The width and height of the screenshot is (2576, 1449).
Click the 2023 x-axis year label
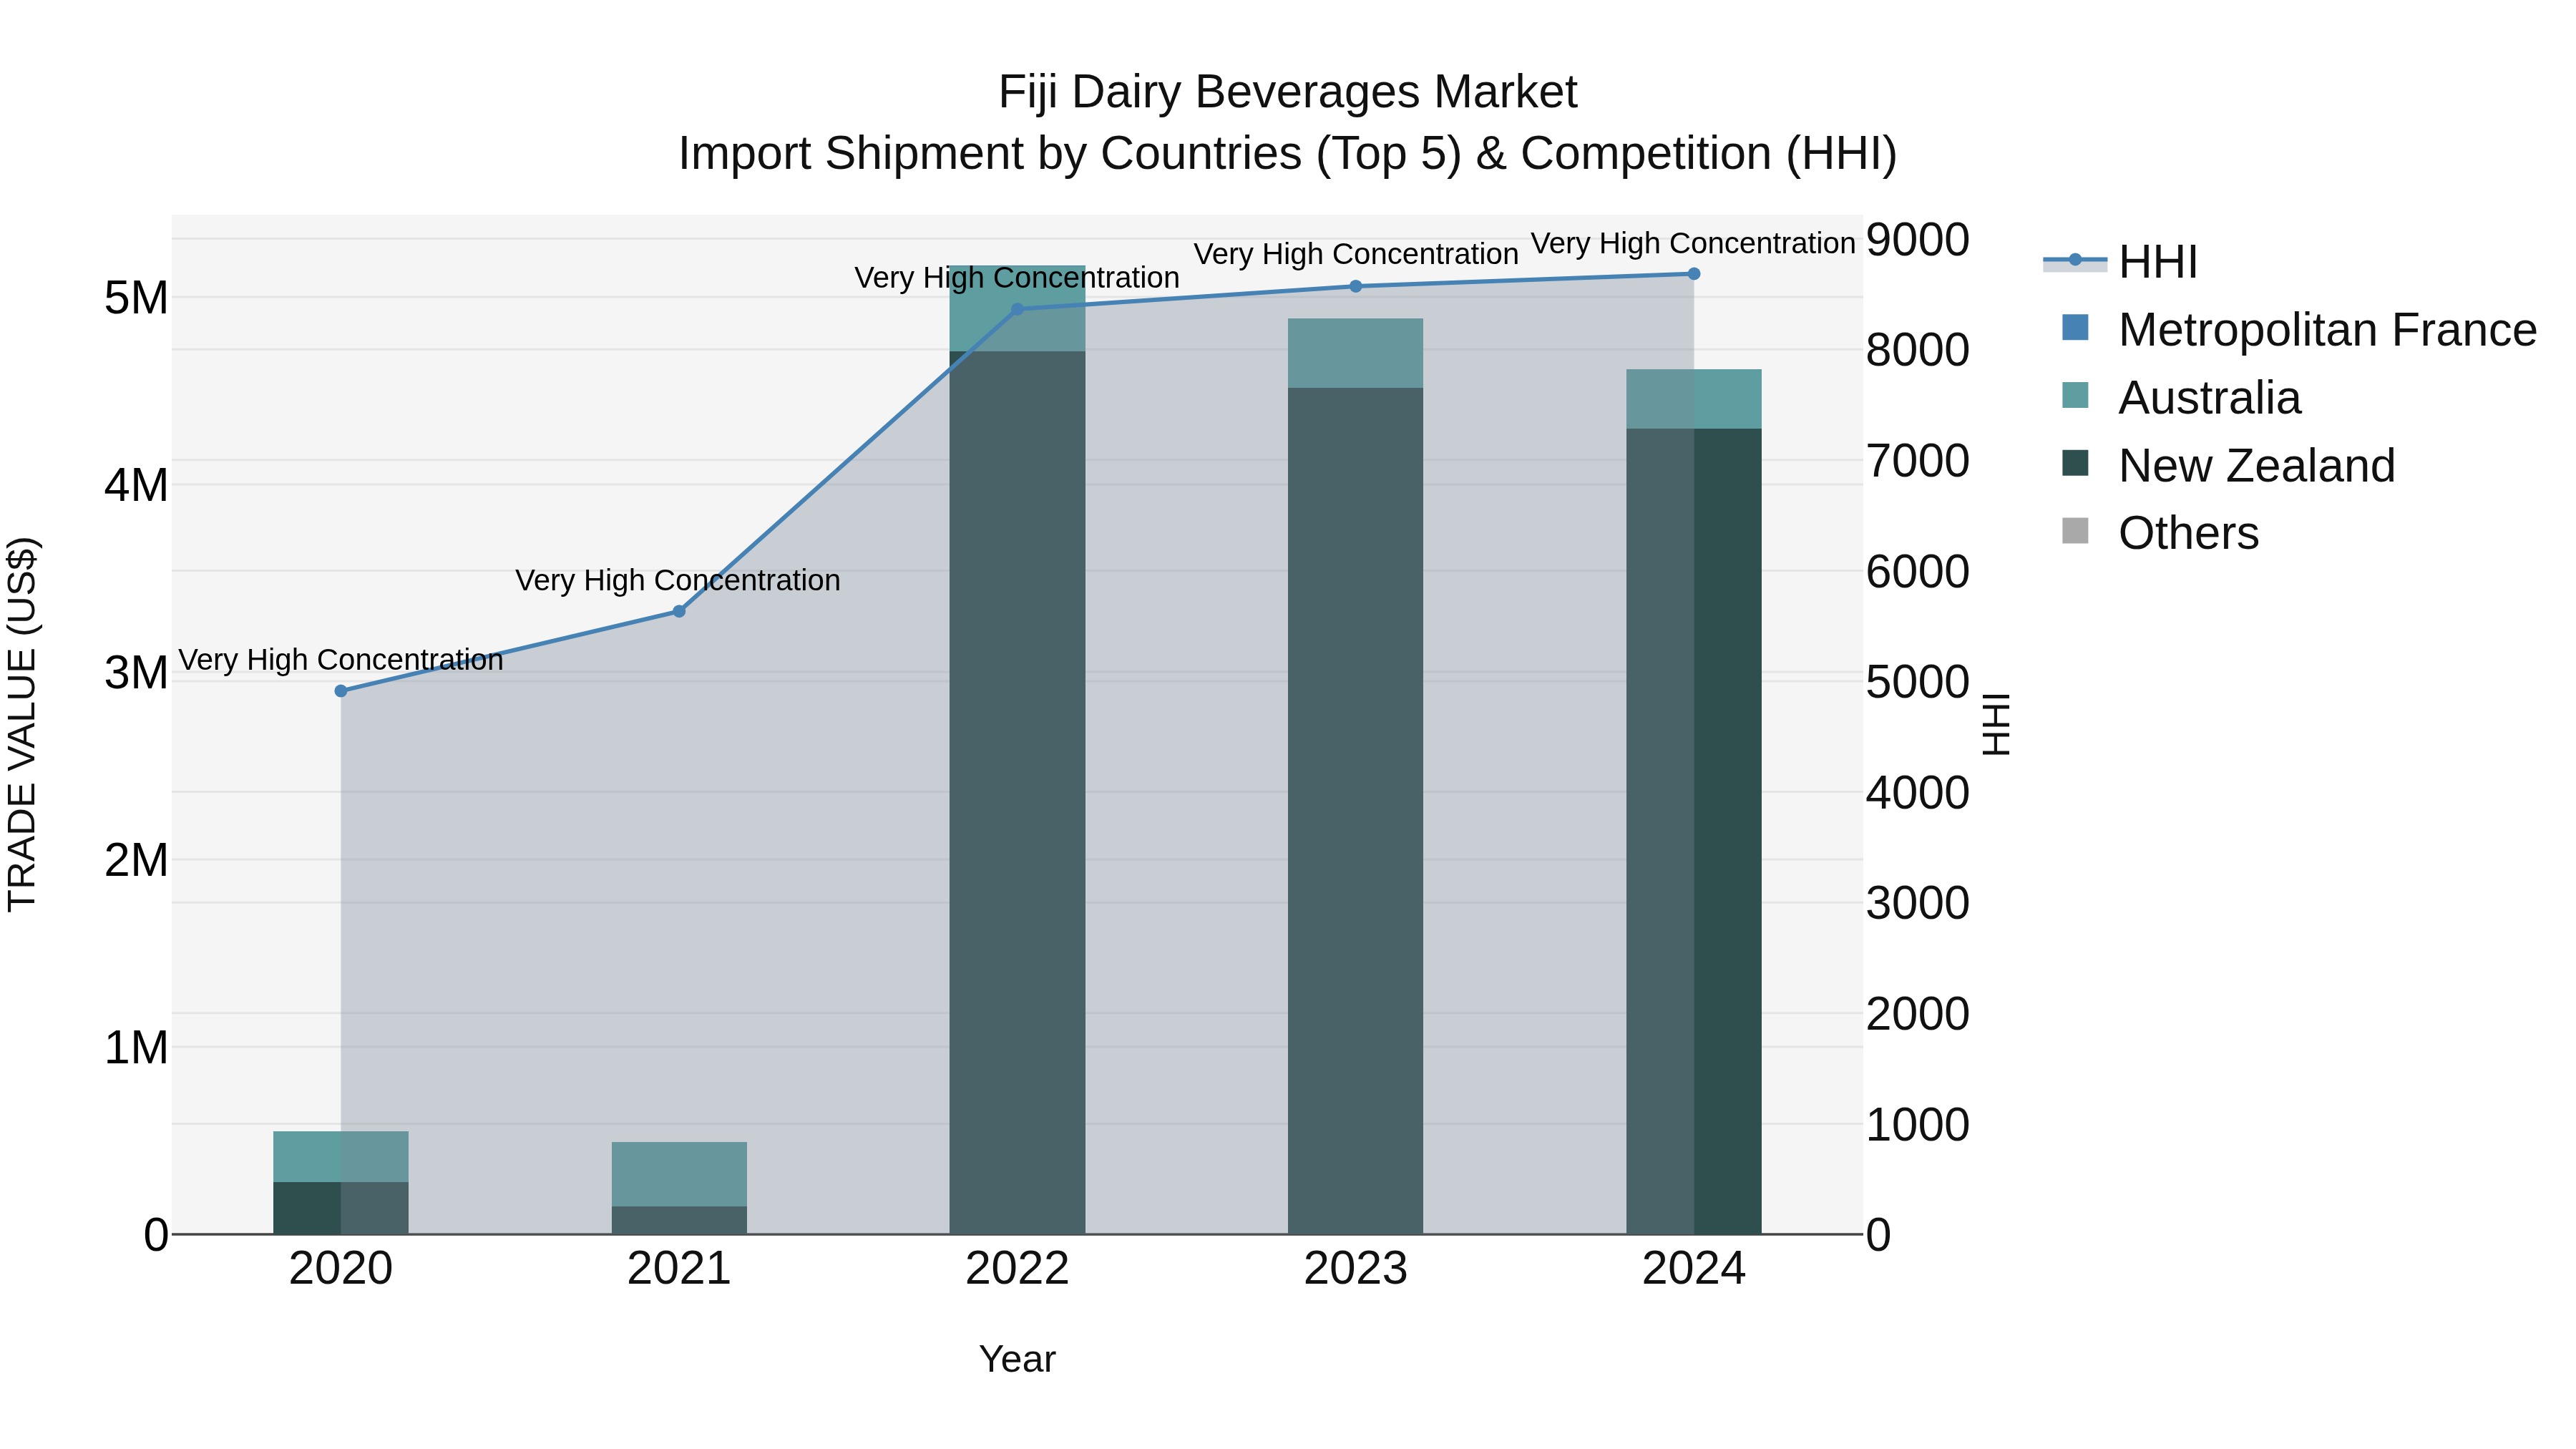[x=1356, y=1269]
